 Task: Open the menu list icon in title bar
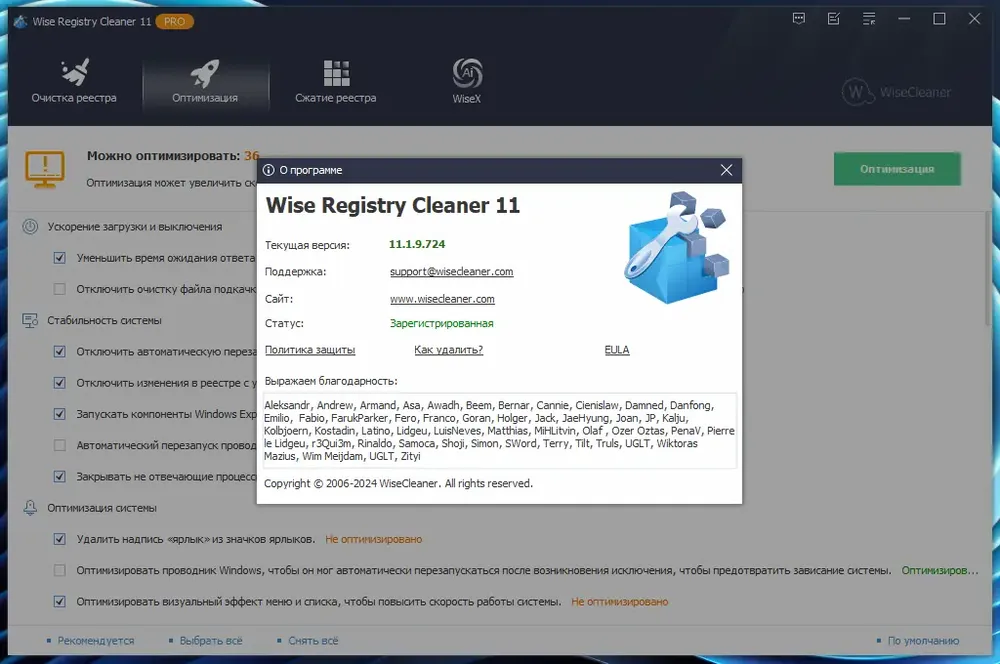[869, 18]
